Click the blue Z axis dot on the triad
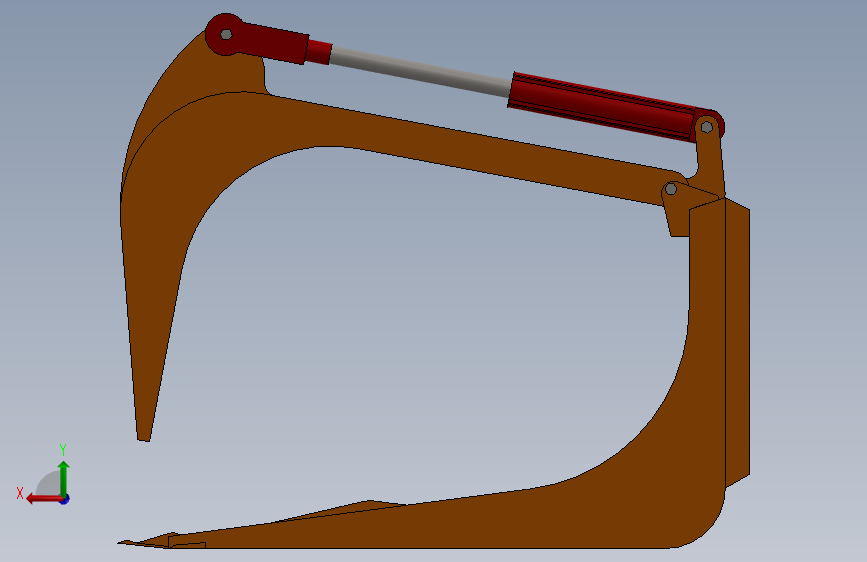The height and width of the screenshot is (562, 867). 65,499
